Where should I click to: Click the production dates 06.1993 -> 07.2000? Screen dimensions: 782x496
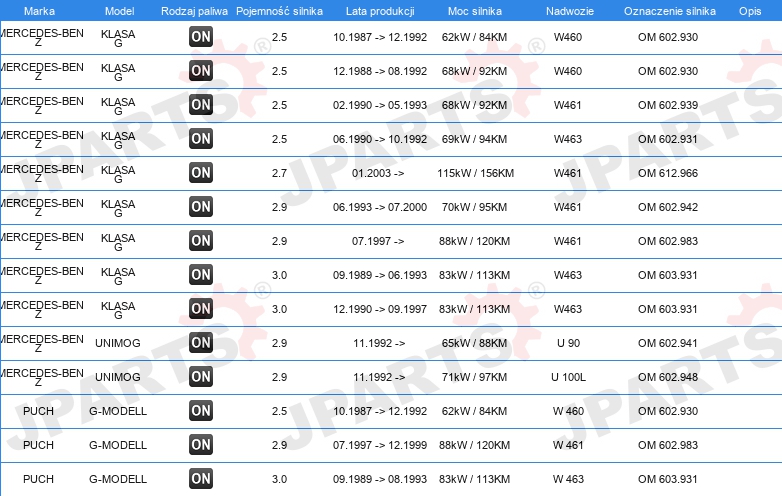380,207
